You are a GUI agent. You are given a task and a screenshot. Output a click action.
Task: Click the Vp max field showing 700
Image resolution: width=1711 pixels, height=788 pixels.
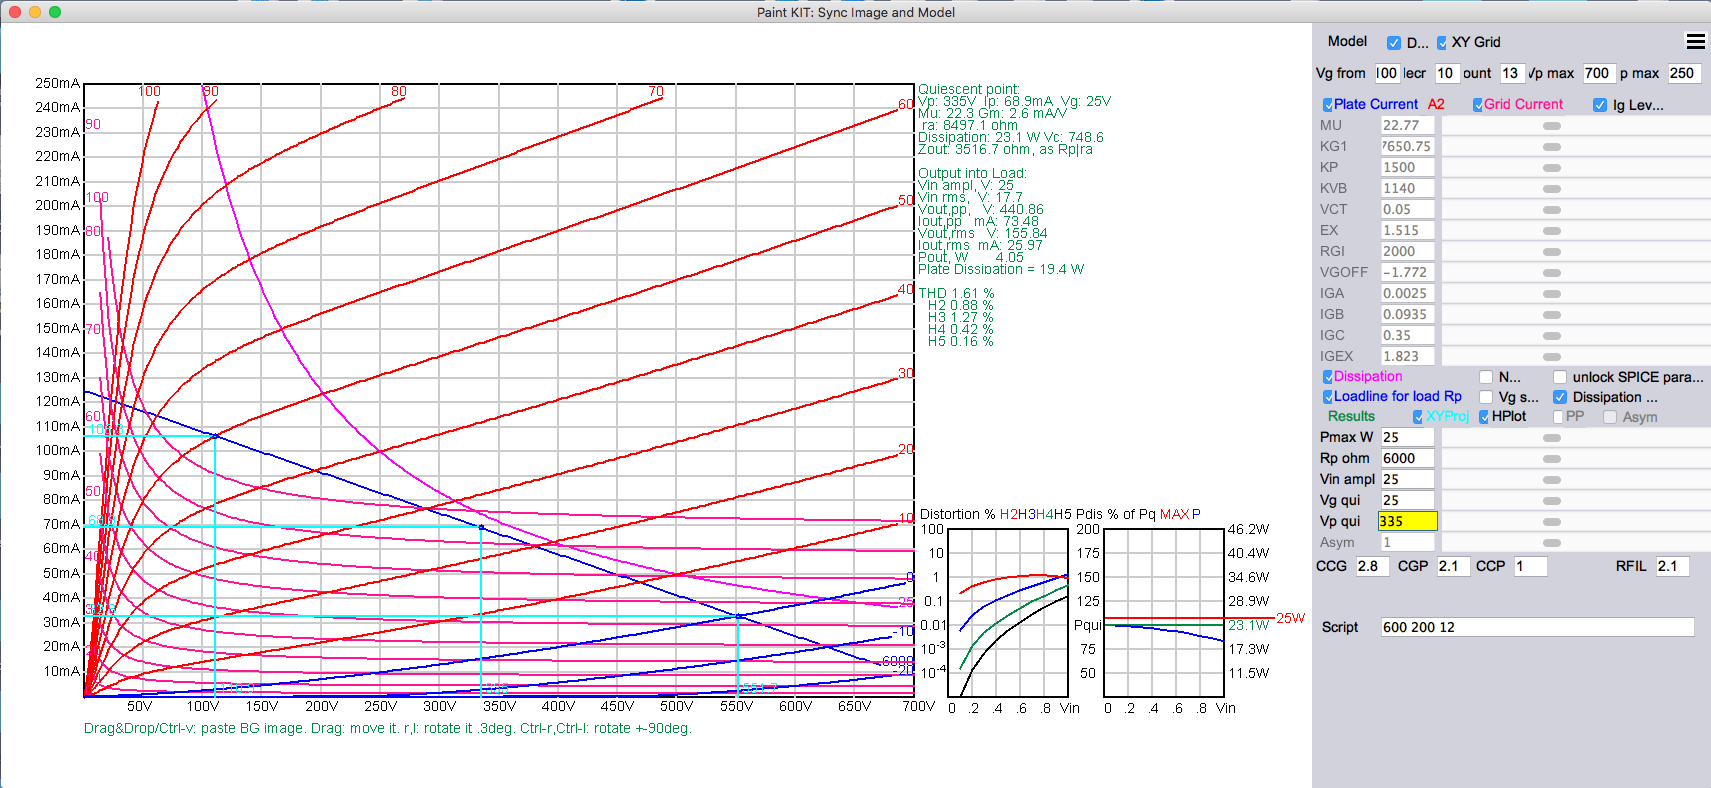(1598, 73)
